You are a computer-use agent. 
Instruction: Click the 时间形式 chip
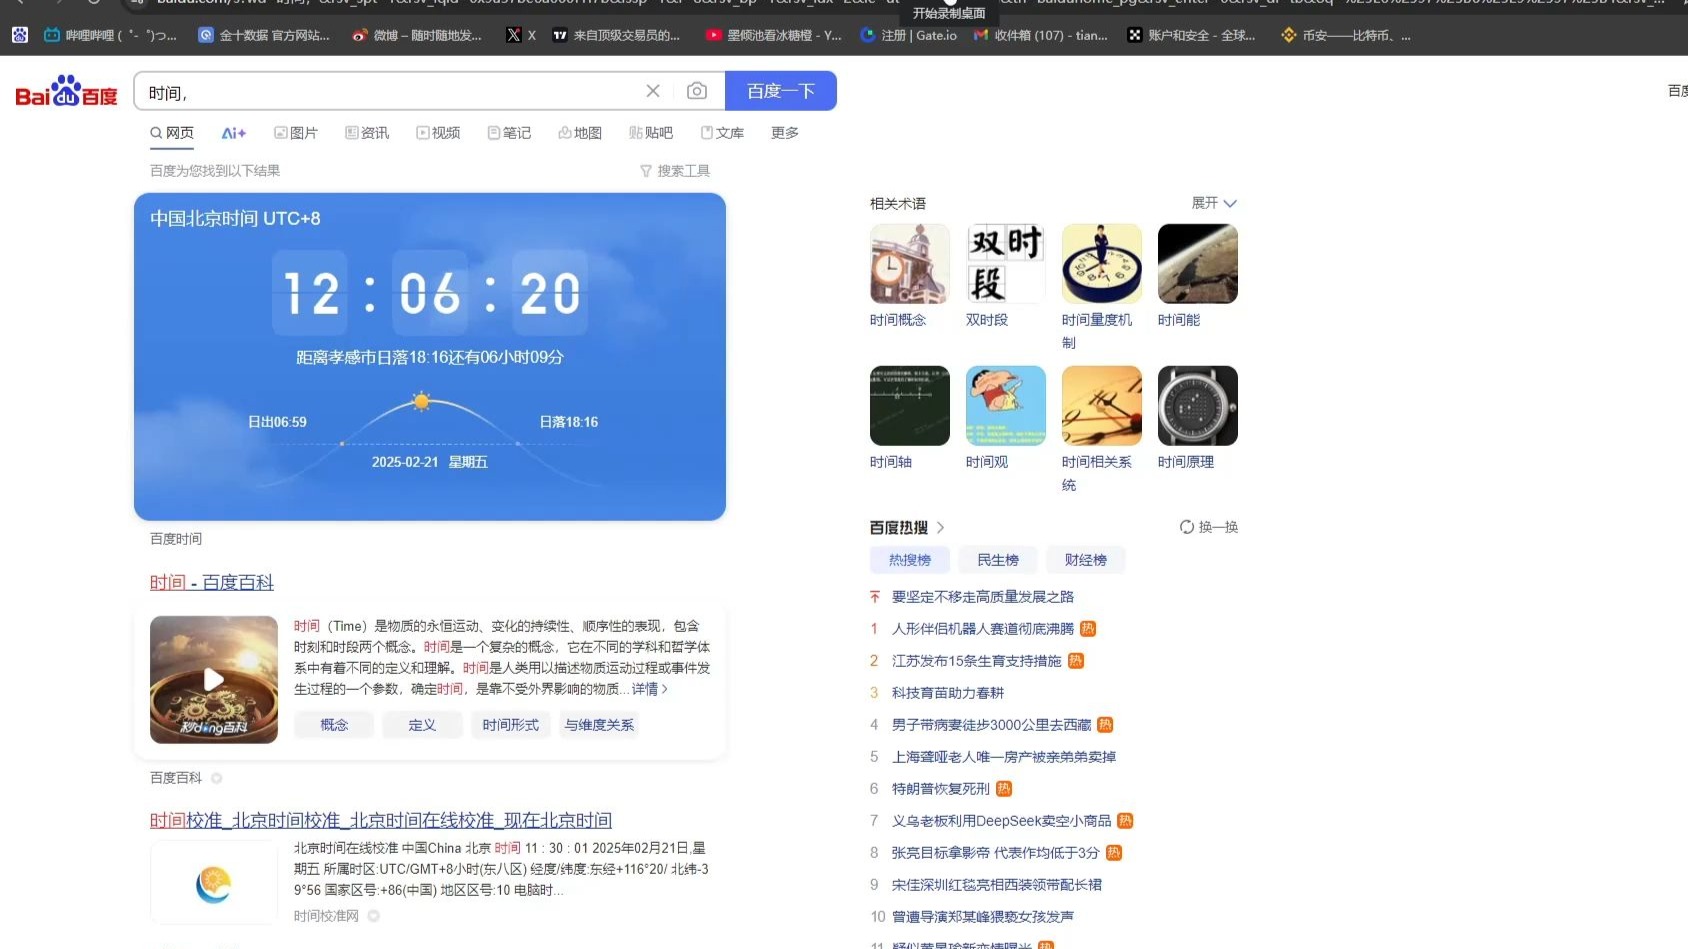pyautogui.click(x=510, y=725)
